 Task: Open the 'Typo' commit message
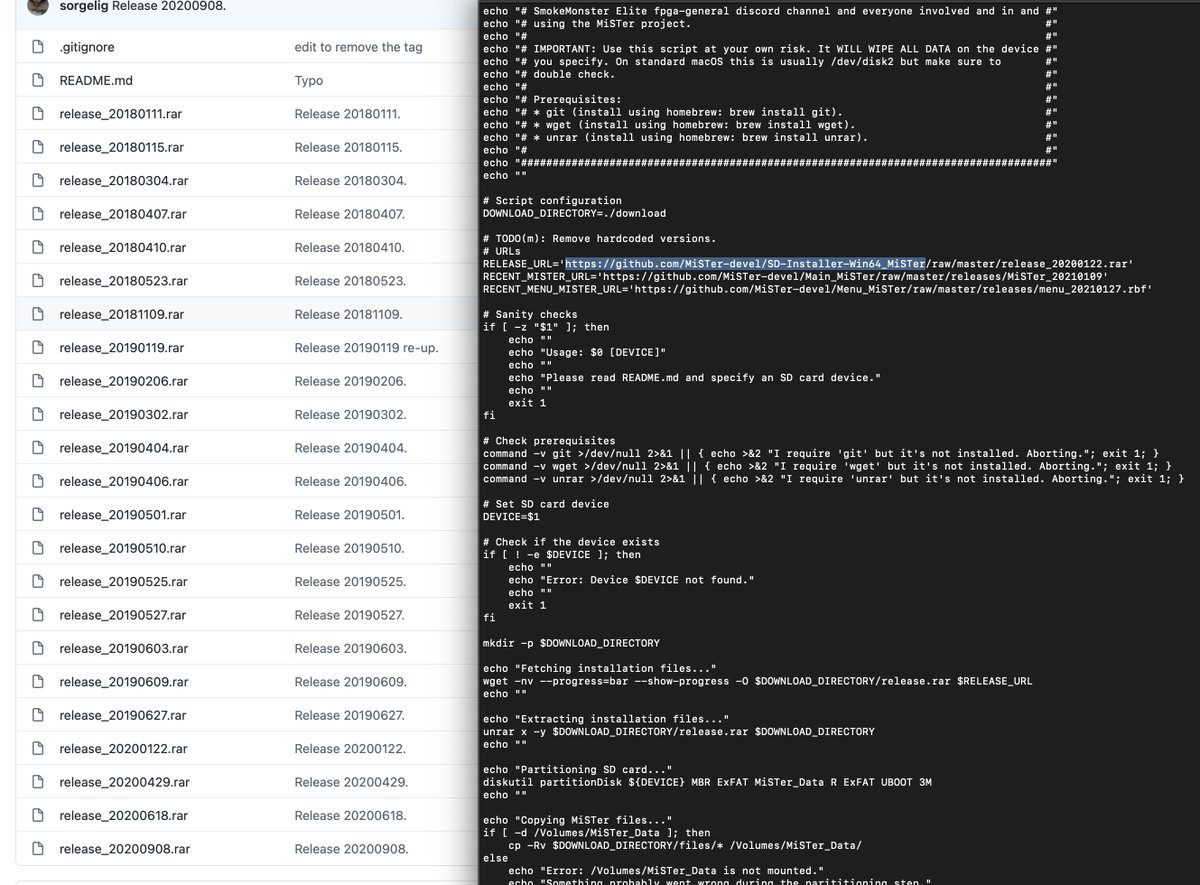[x=309, y=80]
